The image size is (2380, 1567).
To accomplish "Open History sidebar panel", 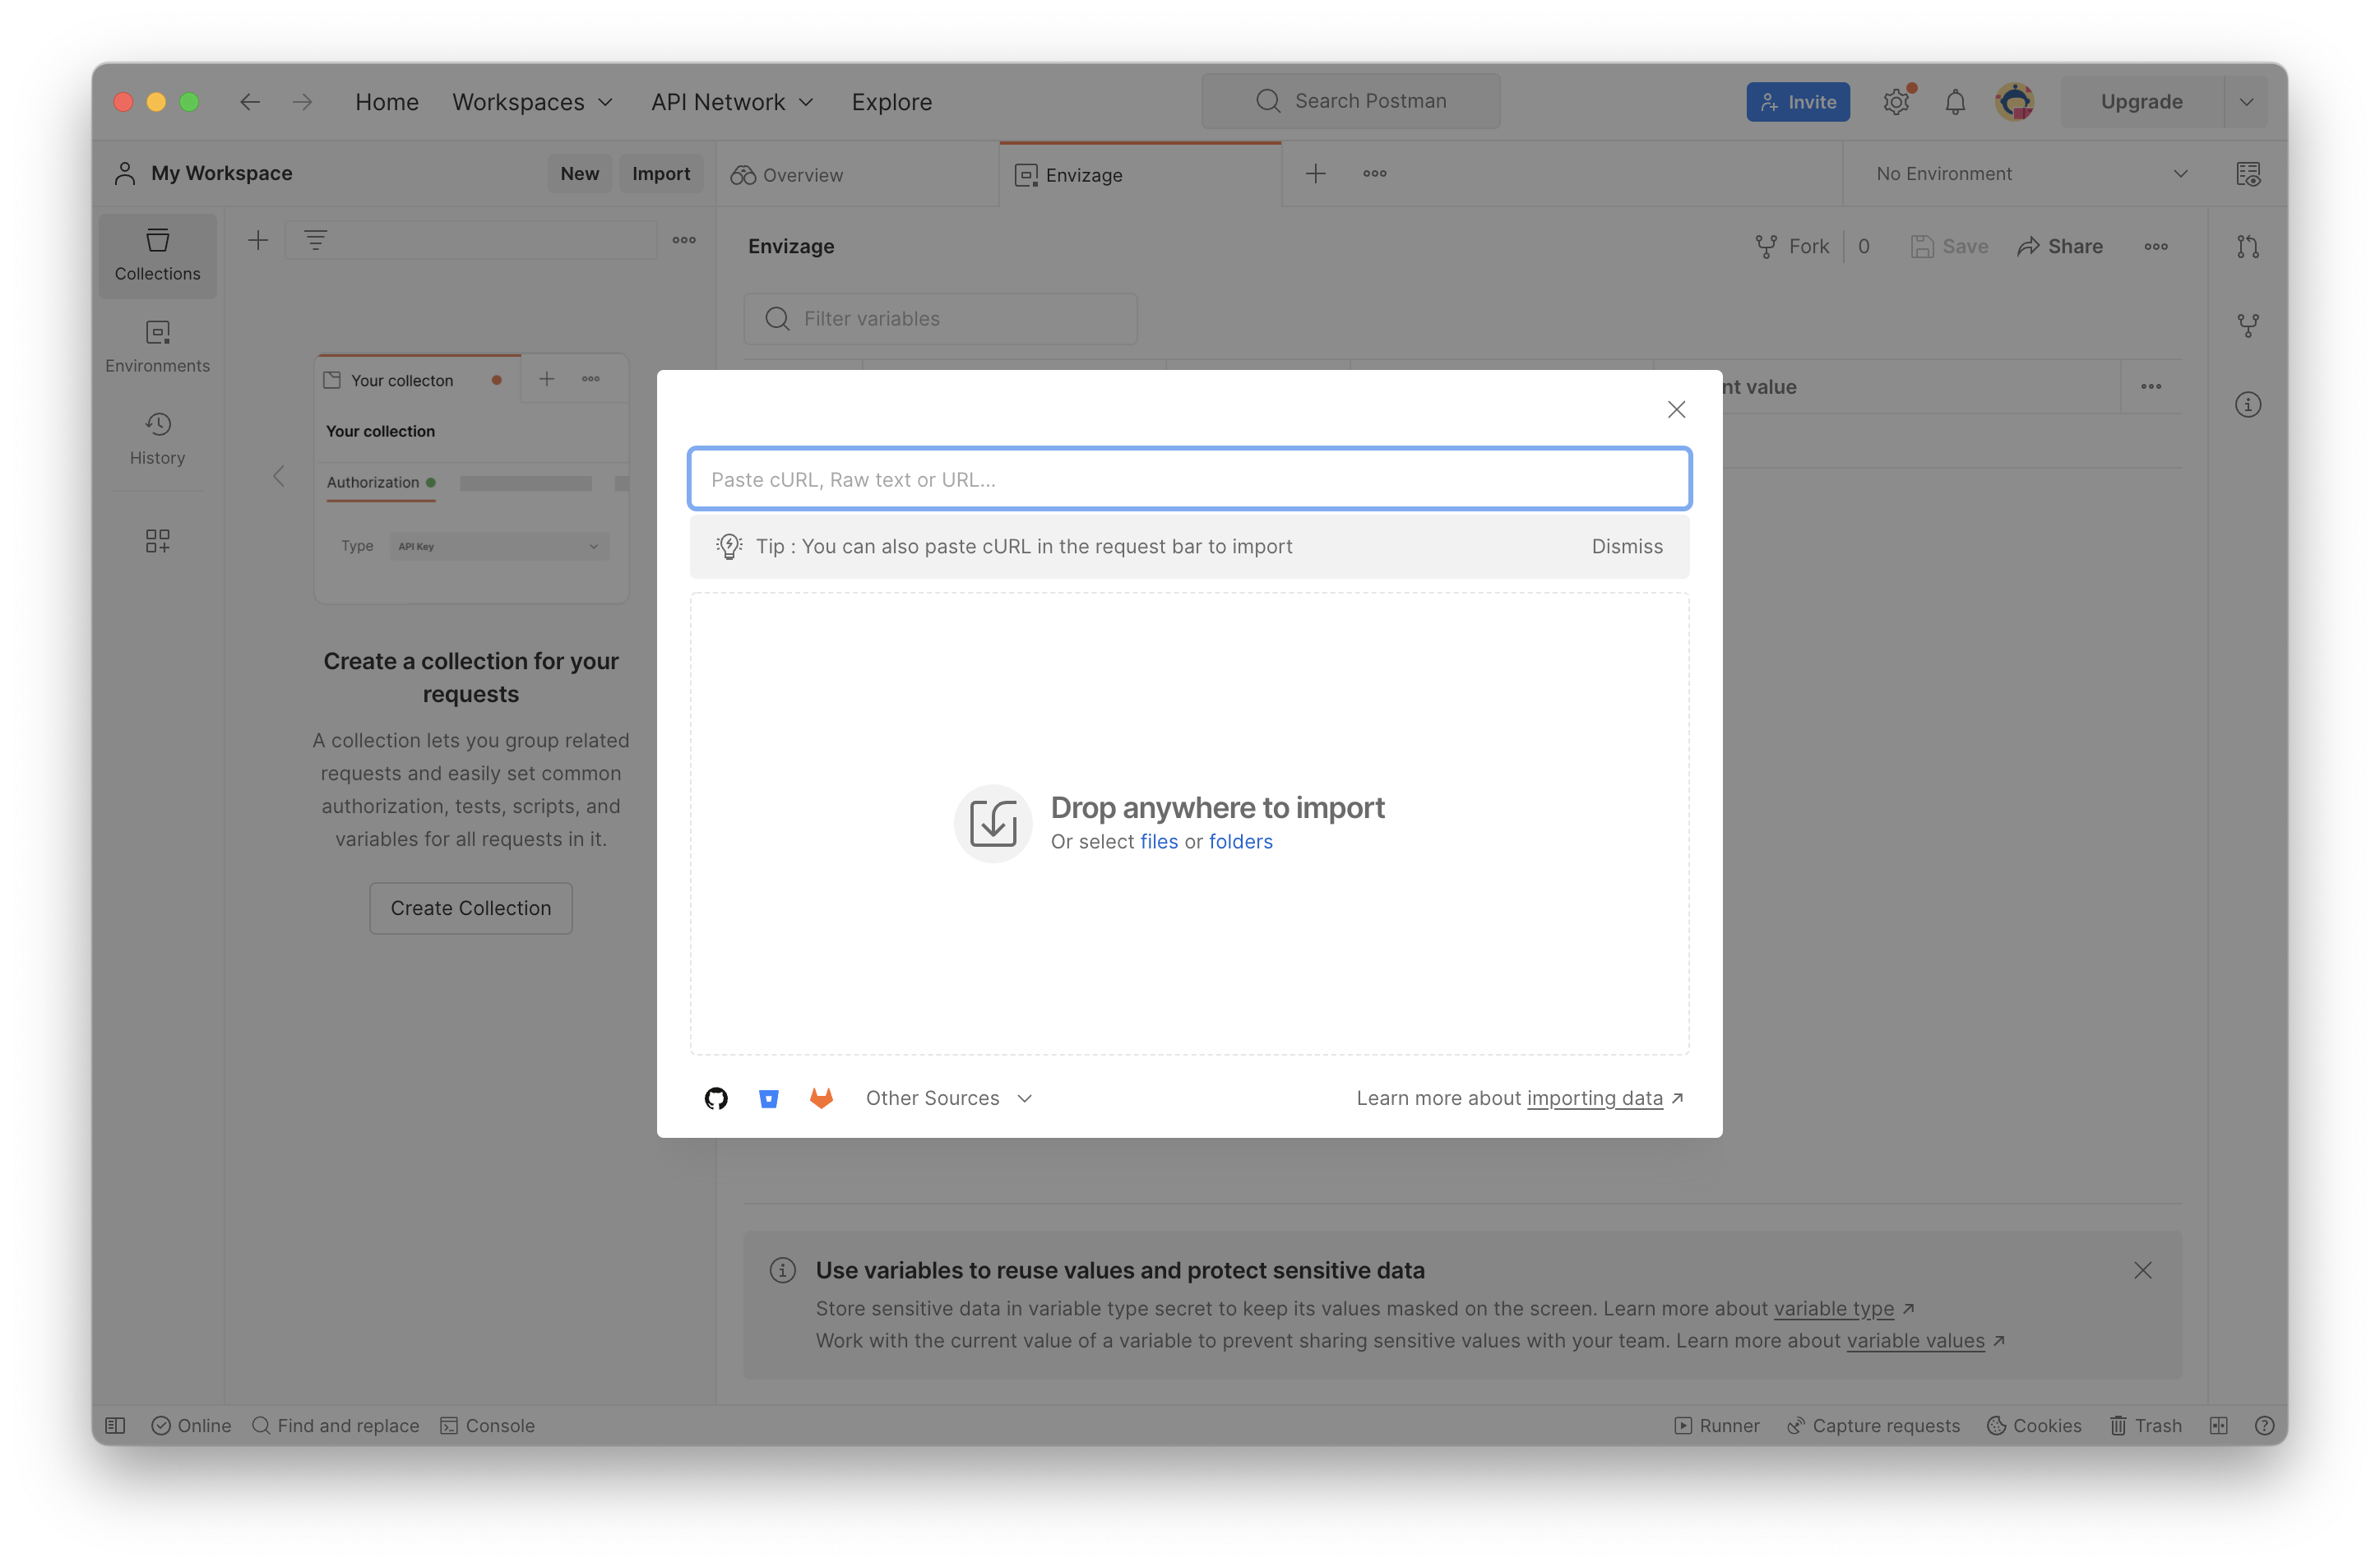I will point(157,439).
